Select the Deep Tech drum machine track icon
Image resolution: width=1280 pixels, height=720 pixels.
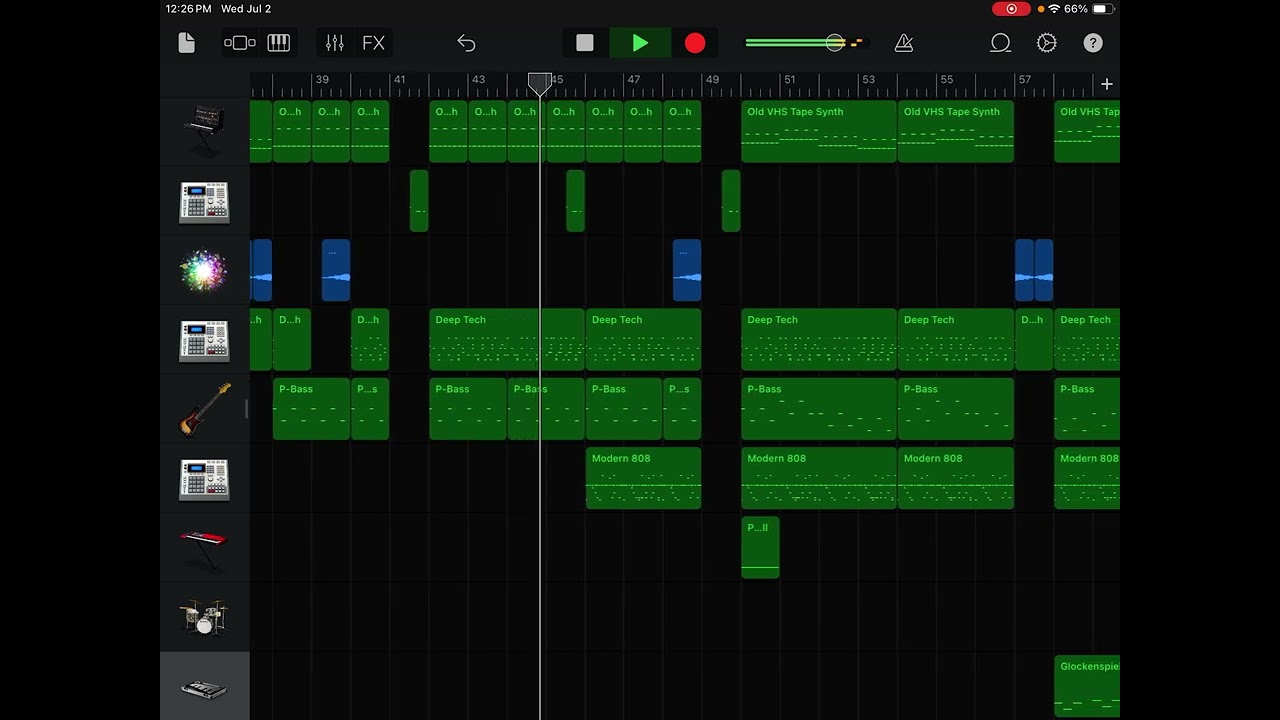coord(204,340)
